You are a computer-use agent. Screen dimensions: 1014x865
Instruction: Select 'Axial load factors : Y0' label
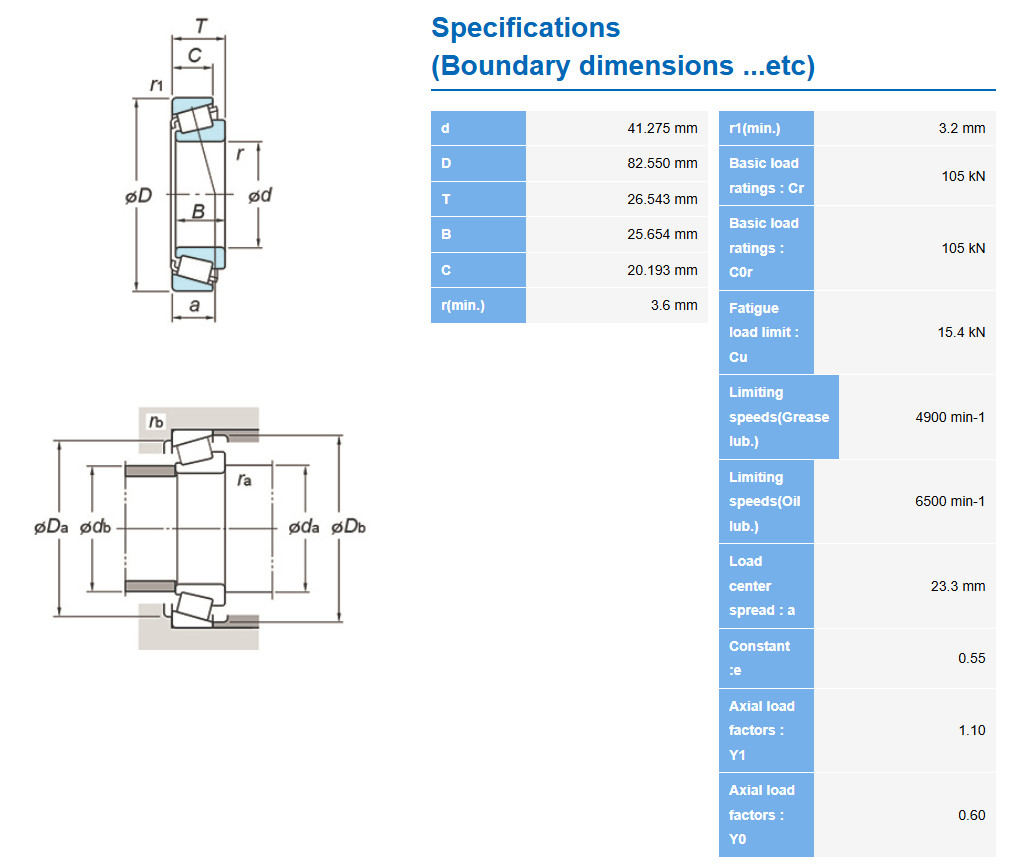coord(766,815)
